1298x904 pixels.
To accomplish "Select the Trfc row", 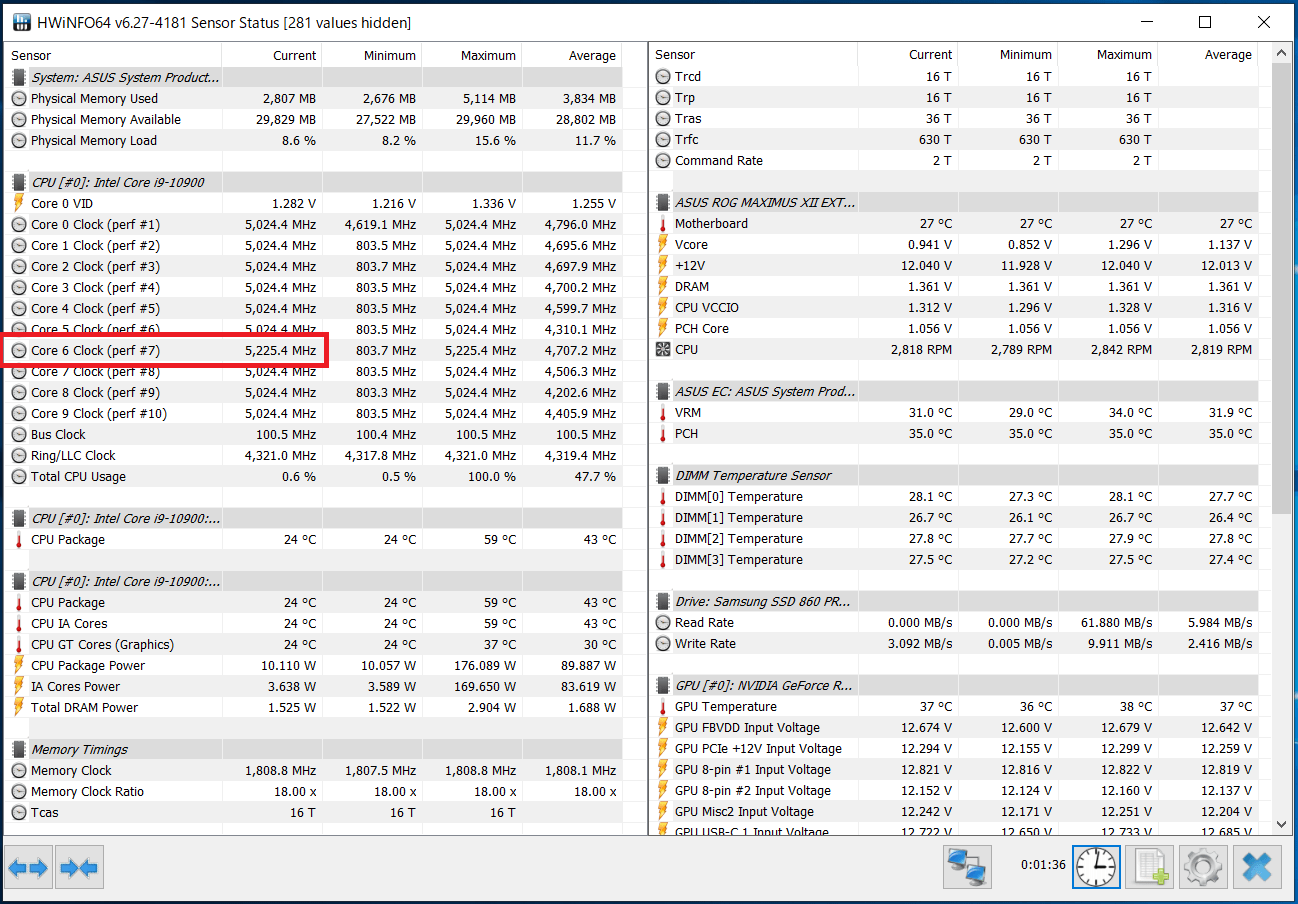I will [953, 139].
